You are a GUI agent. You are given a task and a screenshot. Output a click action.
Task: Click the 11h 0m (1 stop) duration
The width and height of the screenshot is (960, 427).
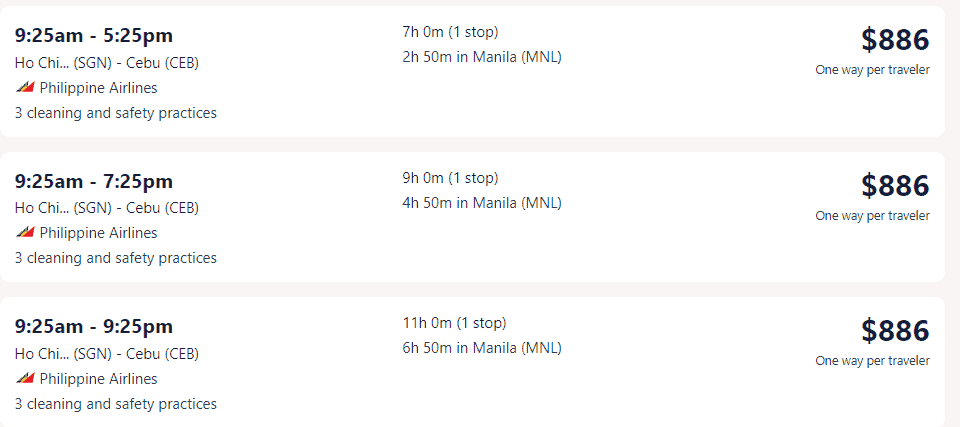click(454, 323)
